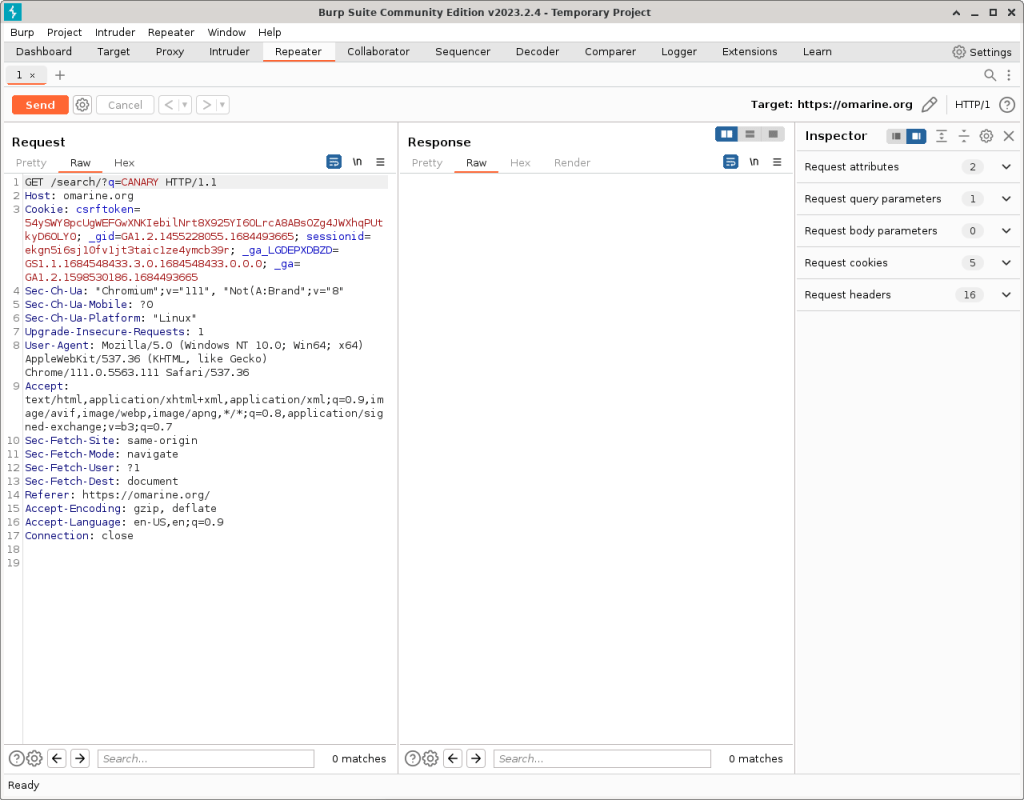
Task: Edit target with the pencil icon
Action: (929, 105)
